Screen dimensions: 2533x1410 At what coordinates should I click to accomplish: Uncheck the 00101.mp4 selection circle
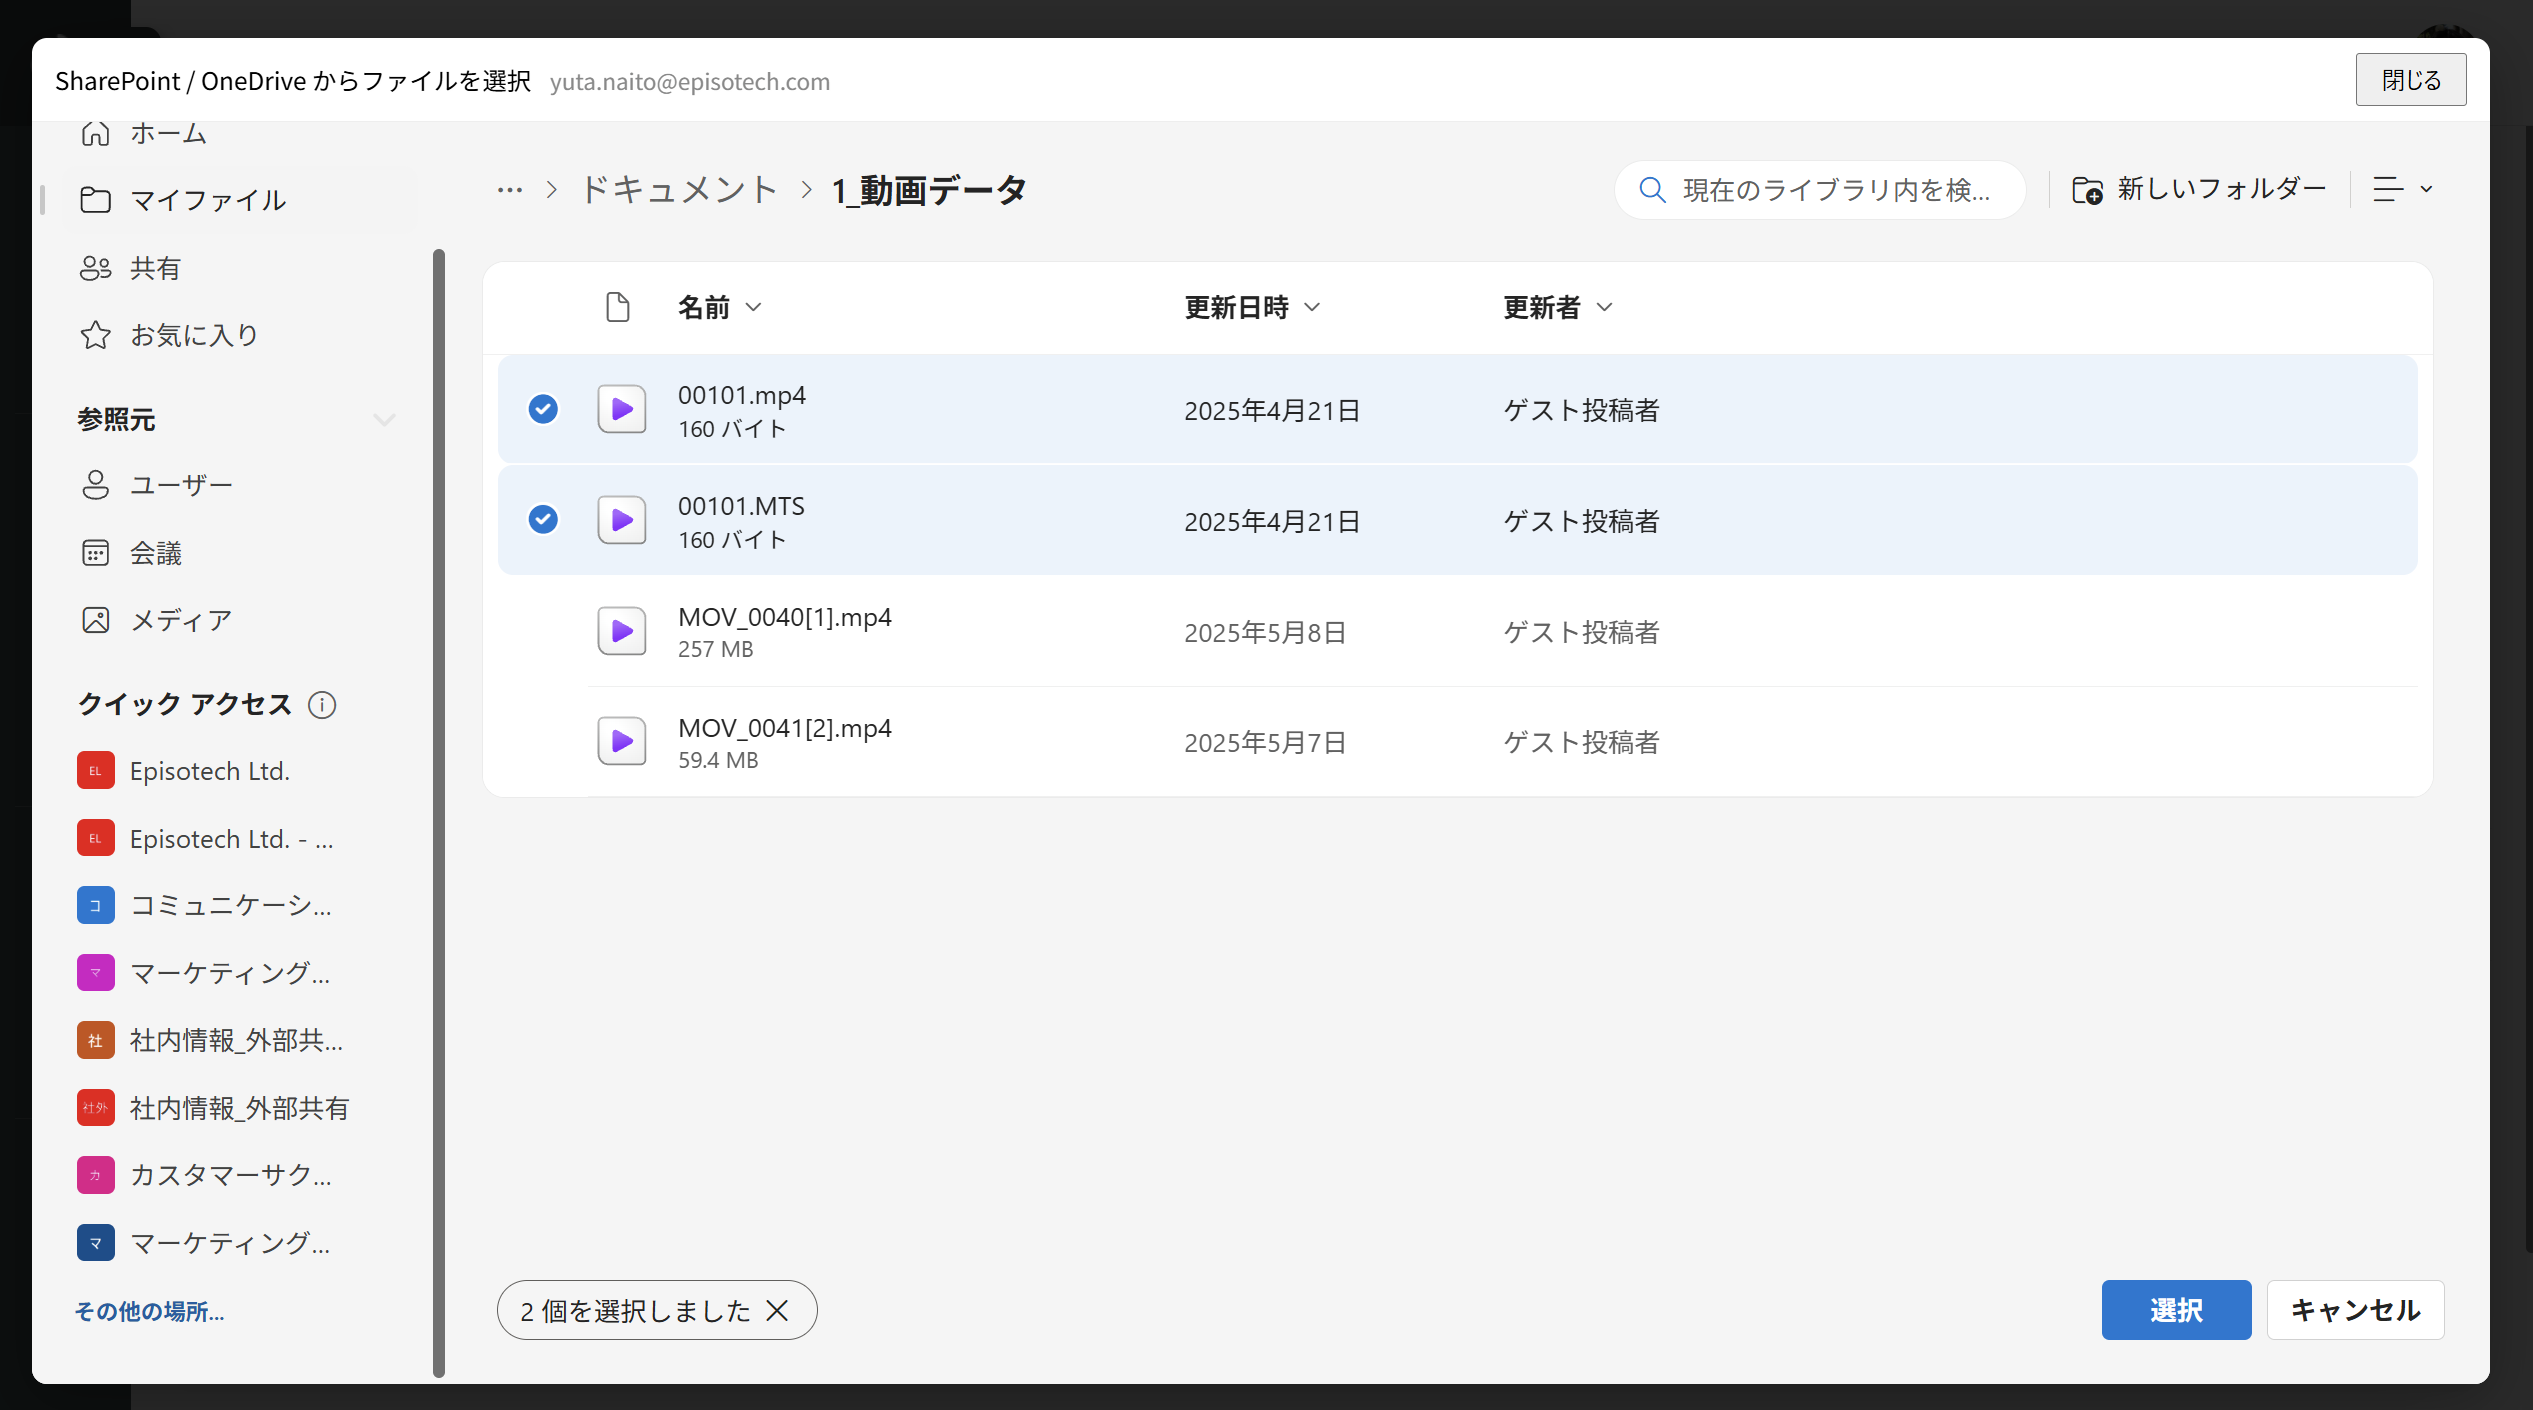[543, 409]
